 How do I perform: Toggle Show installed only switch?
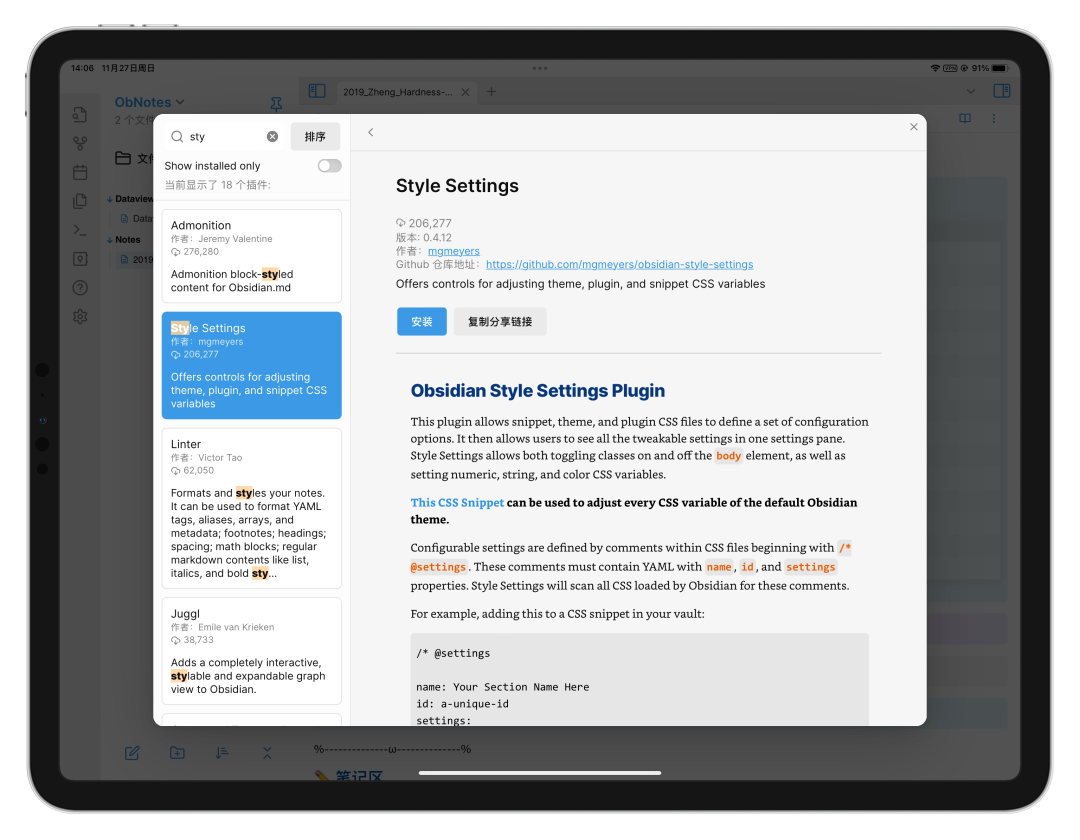coord(329,166)
